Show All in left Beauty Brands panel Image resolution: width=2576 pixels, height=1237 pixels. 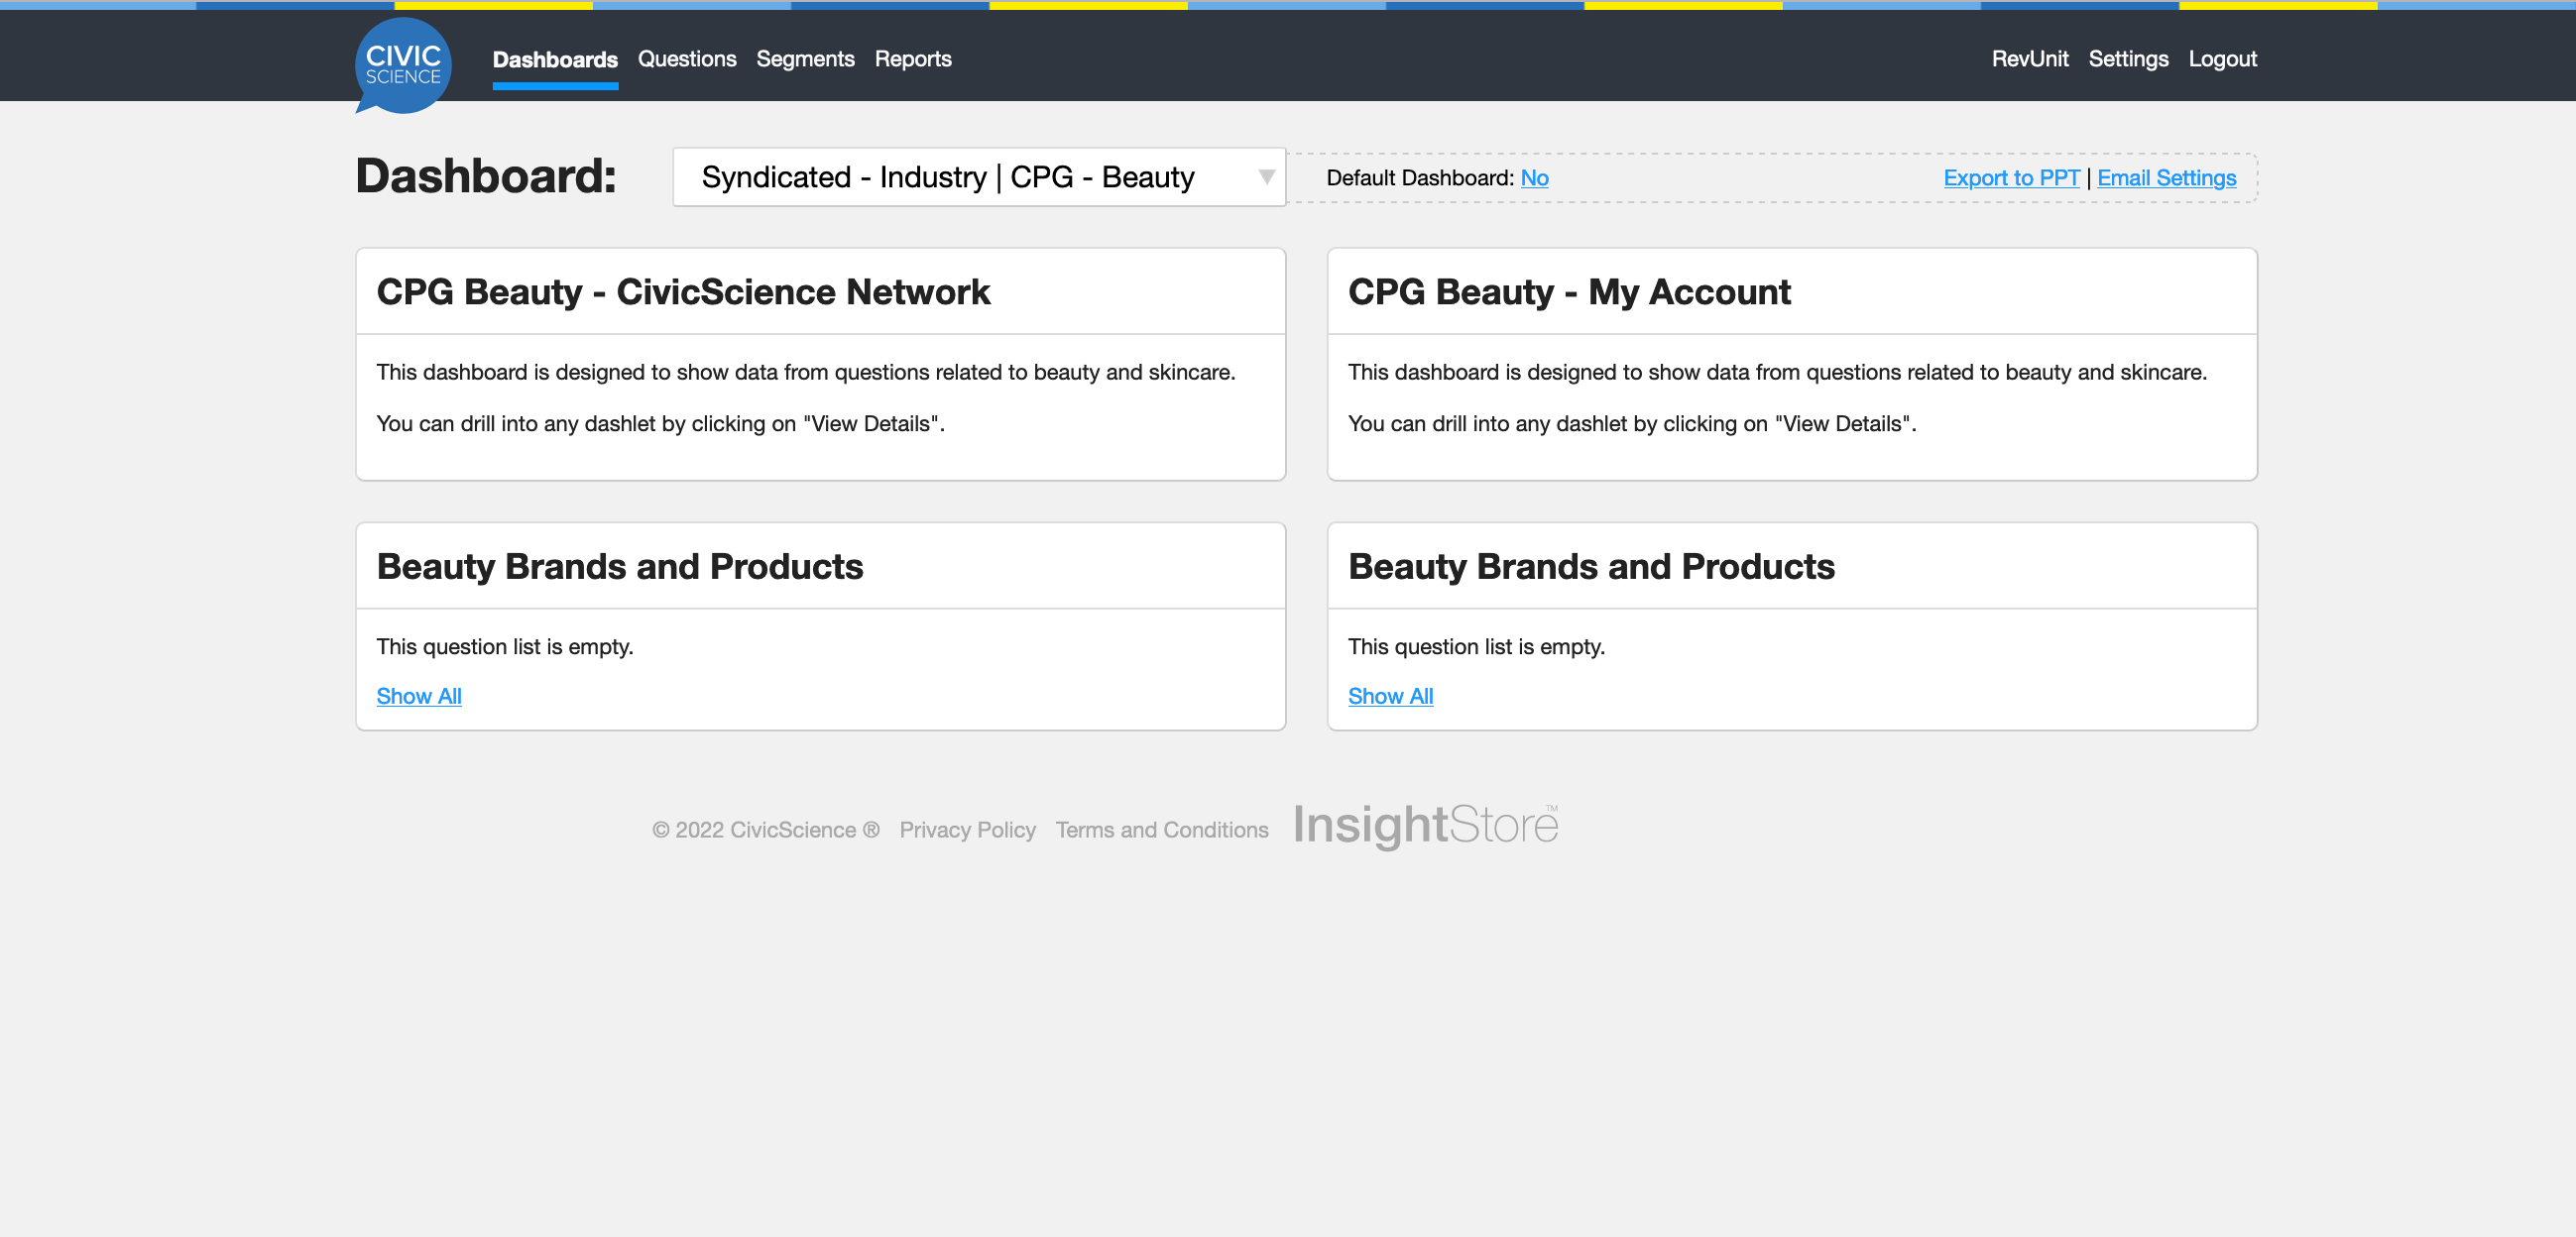pos(418,696)
